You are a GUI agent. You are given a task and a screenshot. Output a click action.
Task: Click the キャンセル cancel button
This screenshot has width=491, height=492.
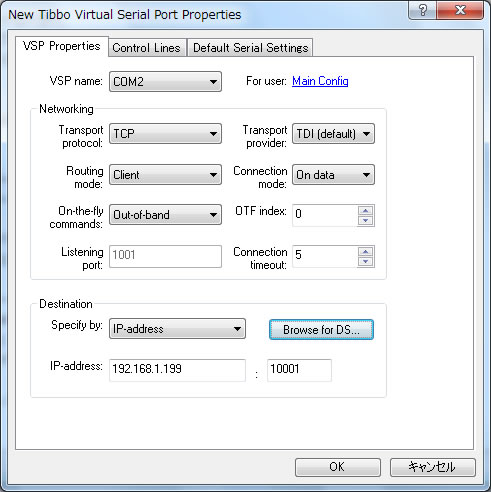point(433,467)
